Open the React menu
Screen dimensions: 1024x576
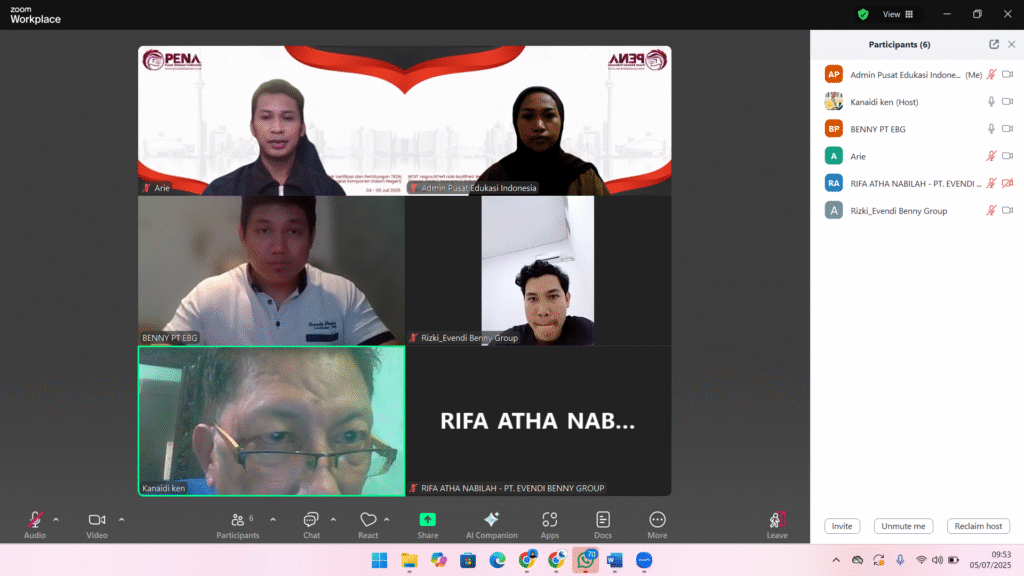(368, 524)
